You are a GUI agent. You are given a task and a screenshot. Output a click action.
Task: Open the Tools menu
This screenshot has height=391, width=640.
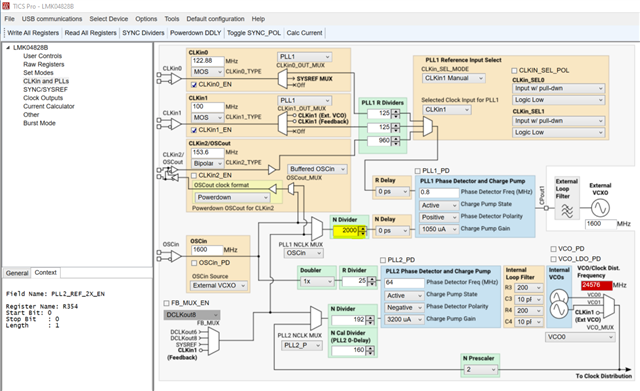(x=172, y=19)
